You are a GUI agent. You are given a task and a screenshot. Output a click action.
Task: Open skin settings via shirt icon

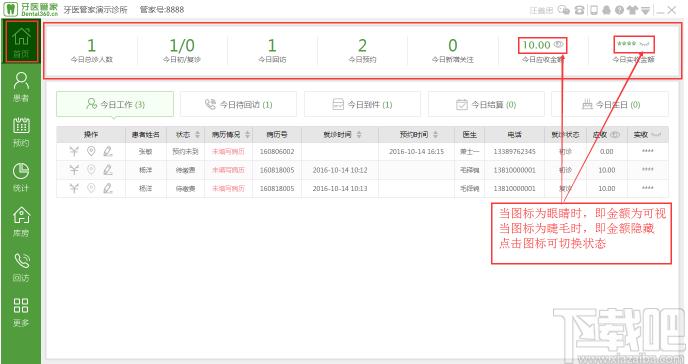pos(632,10)
